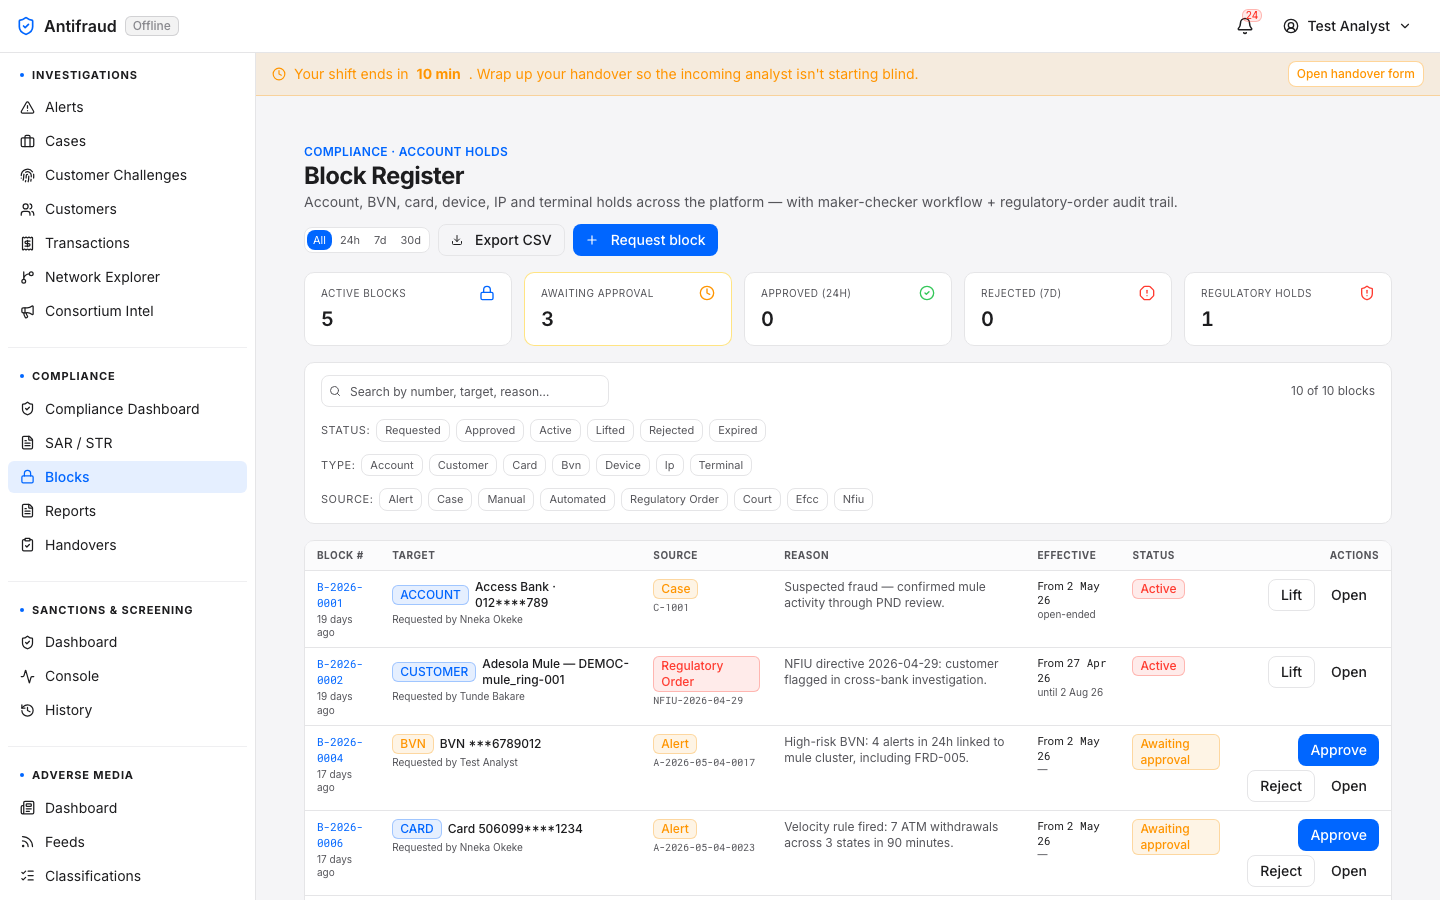Viewport: 1440px width, 900px height.
Task: Click the Request block button
Action: (x=645, y=240)
